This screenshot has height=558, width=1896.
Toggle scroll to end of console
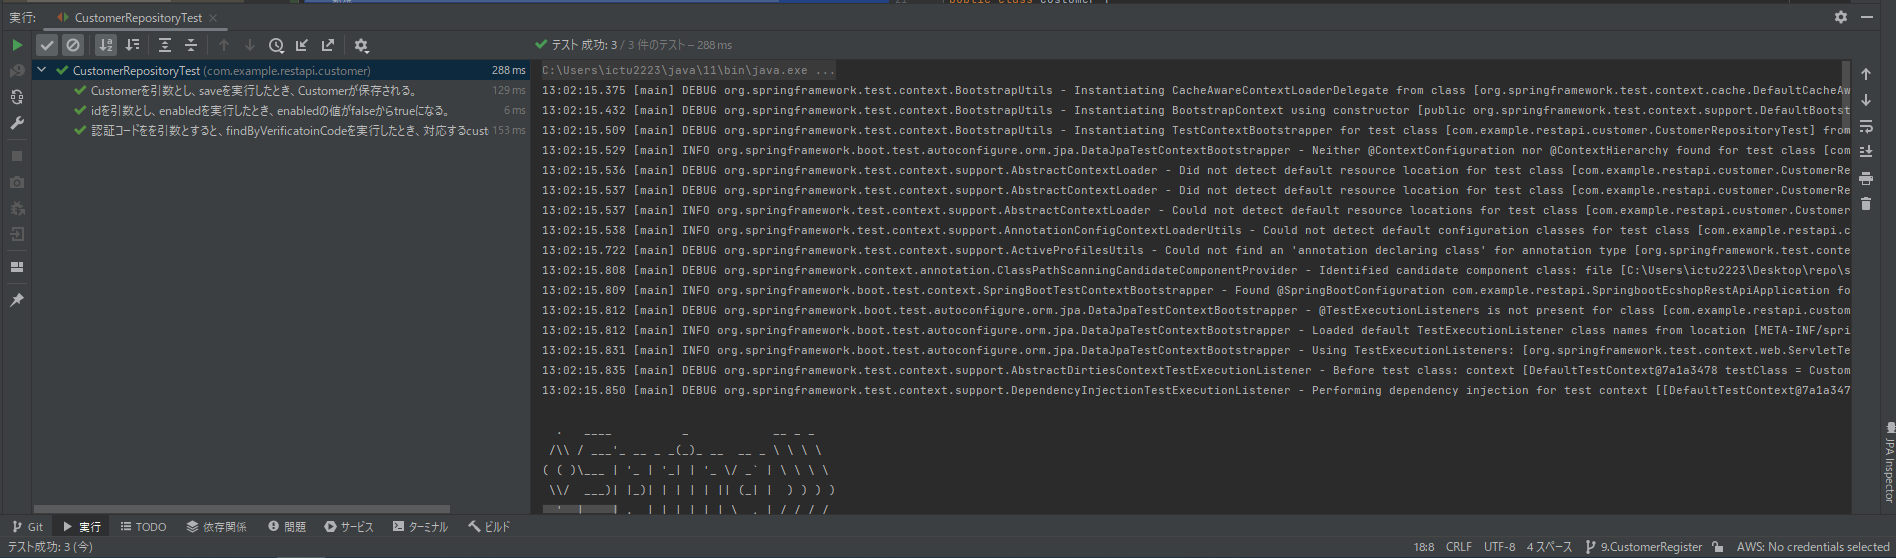(1866, 152)
